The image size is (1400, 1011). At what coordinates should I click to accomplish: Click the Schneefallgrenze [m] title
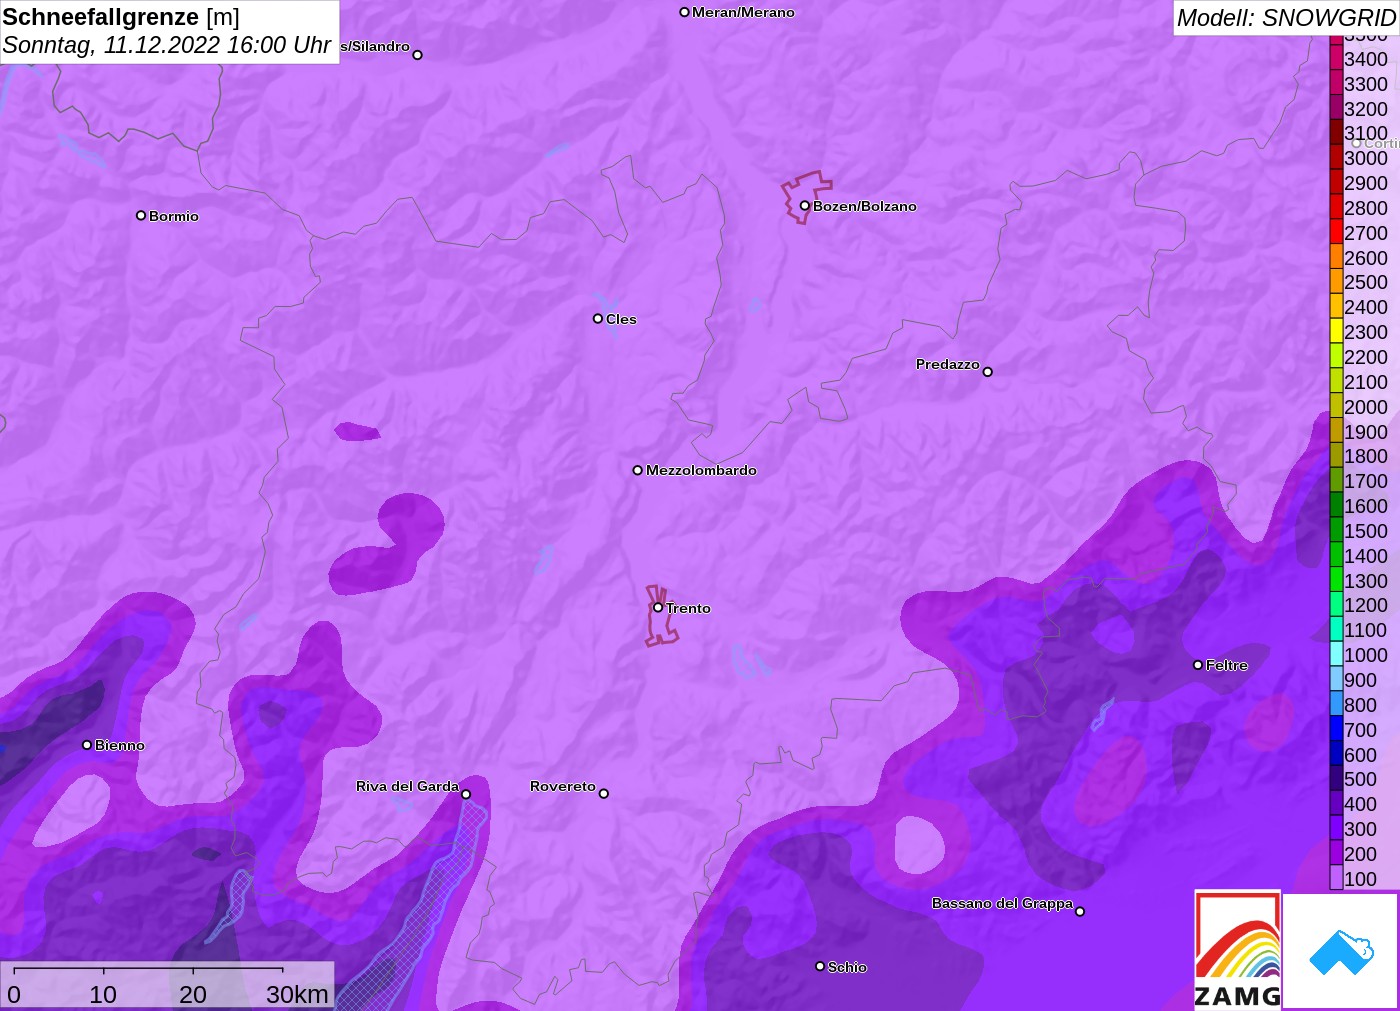click(121, 17)
